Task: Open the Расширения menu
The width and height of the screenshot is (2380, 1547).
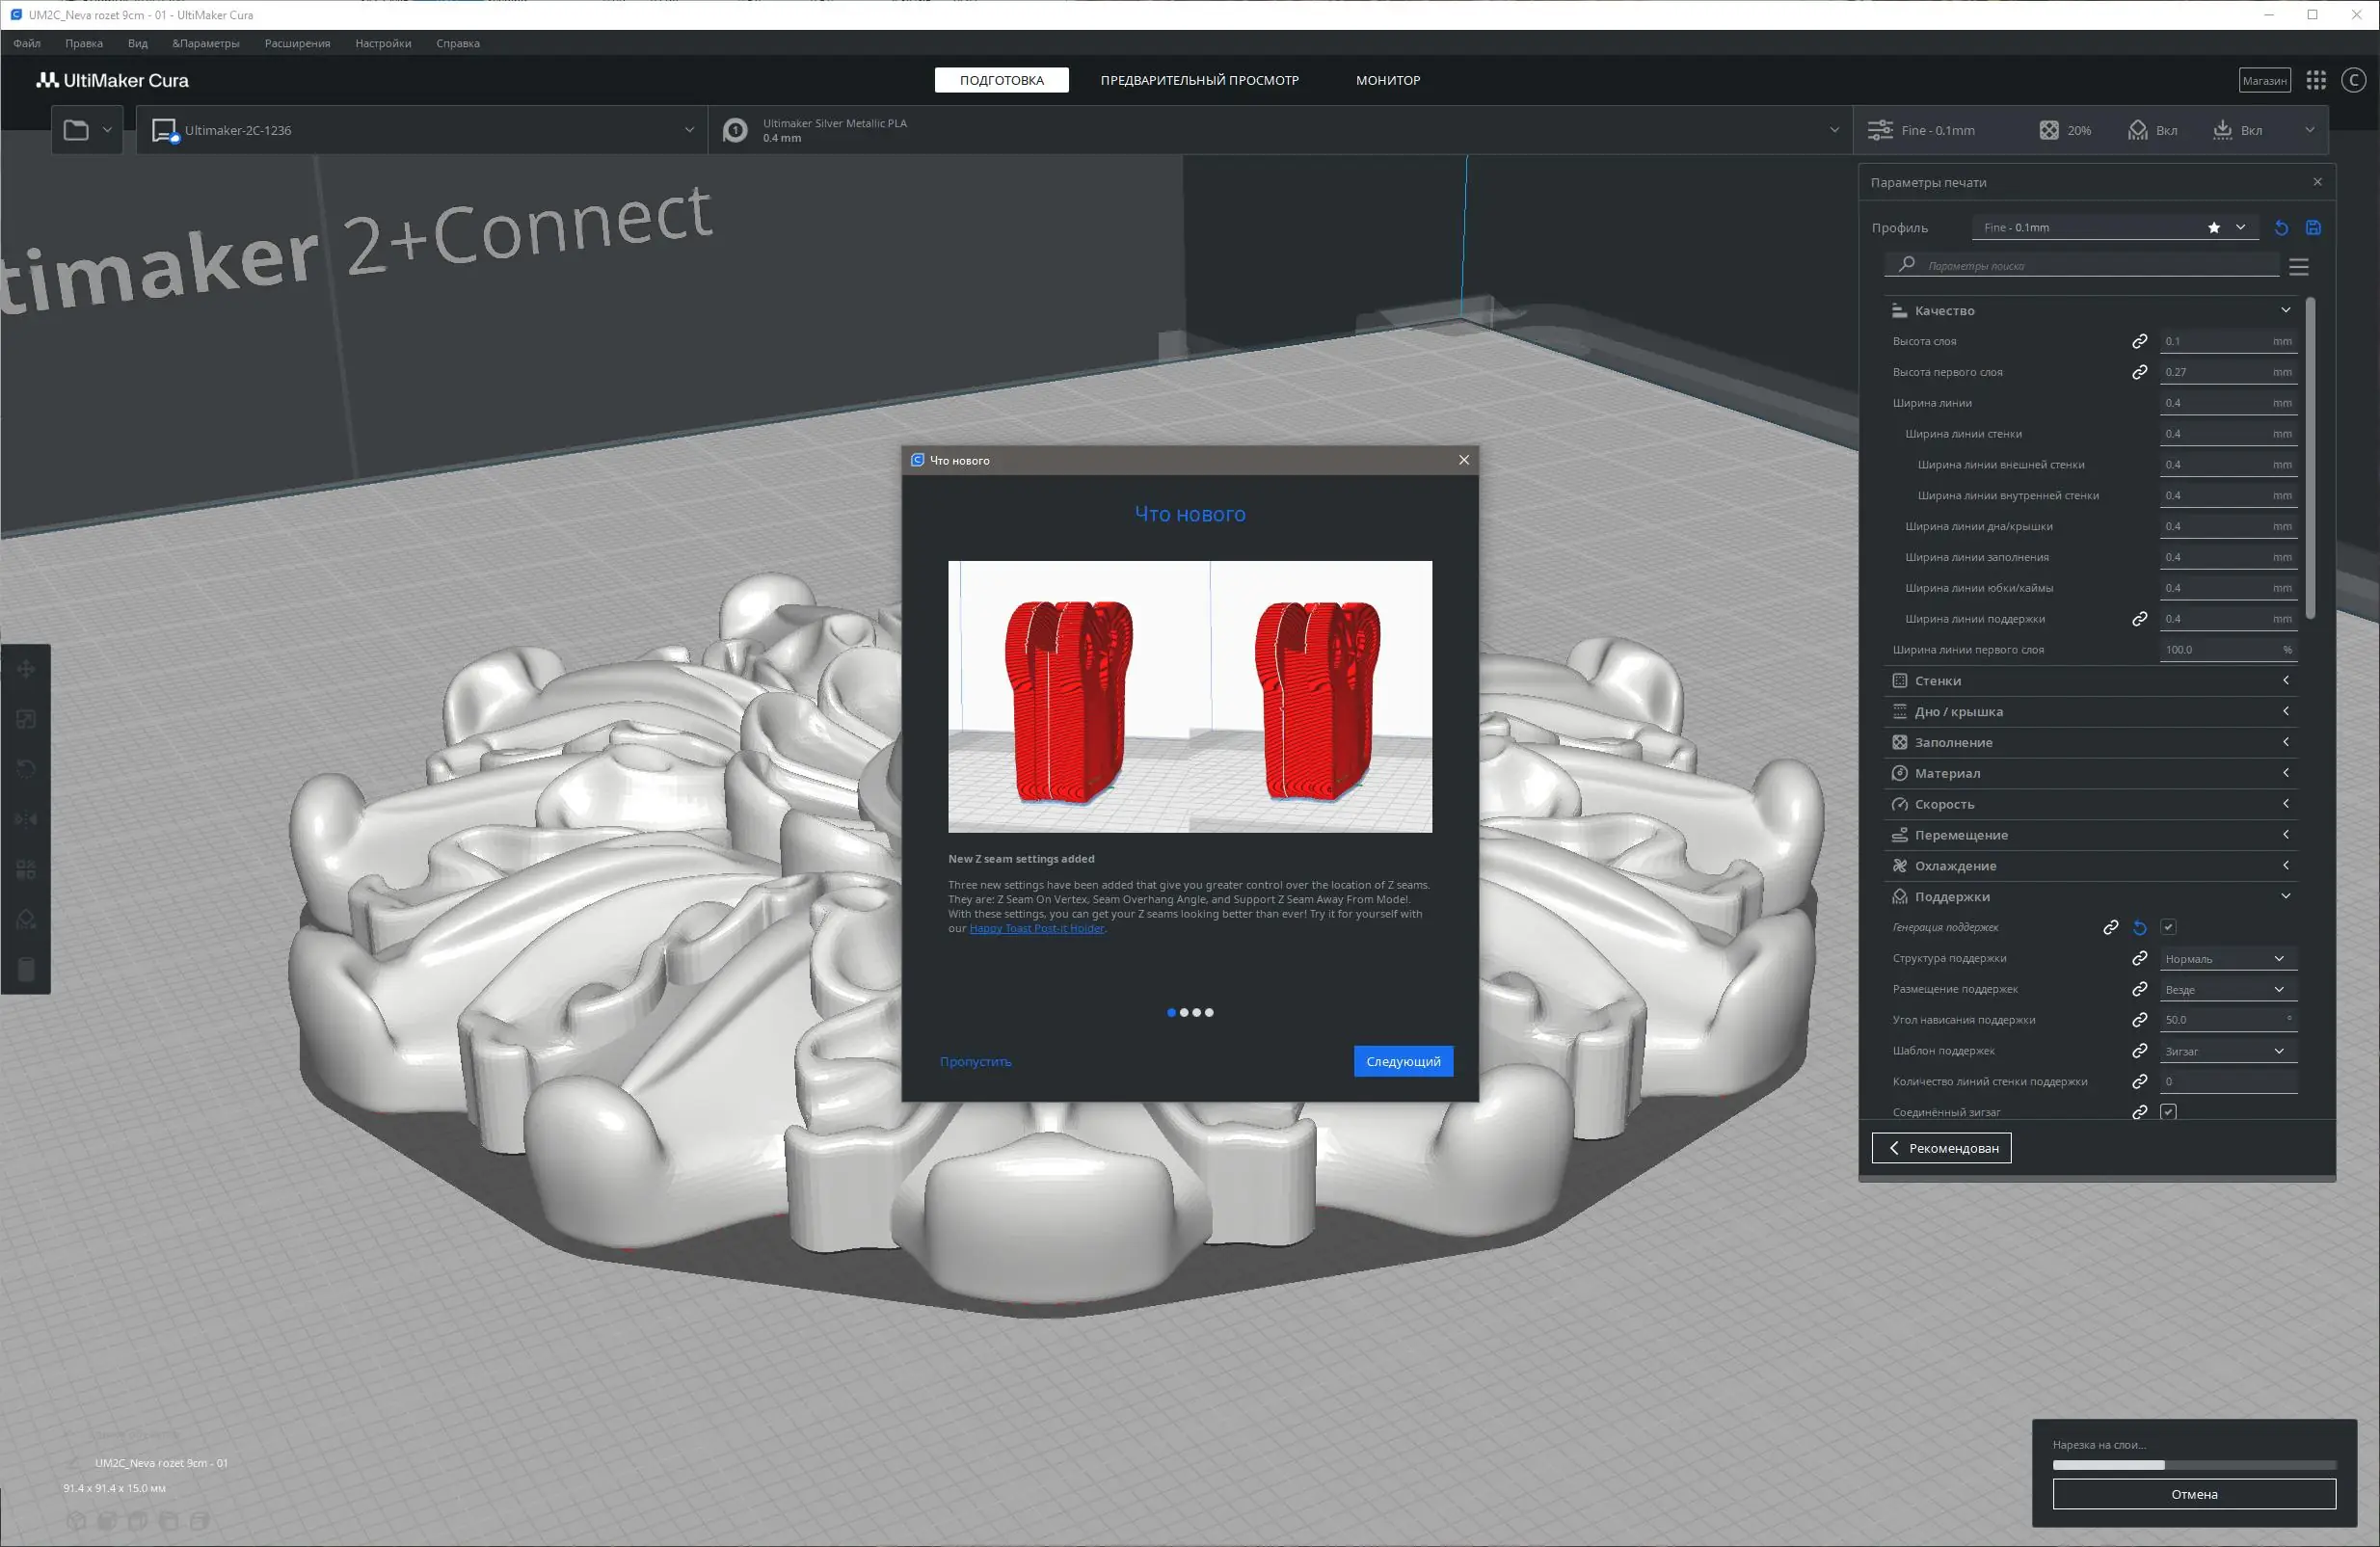Action: [x=297, y=44]
